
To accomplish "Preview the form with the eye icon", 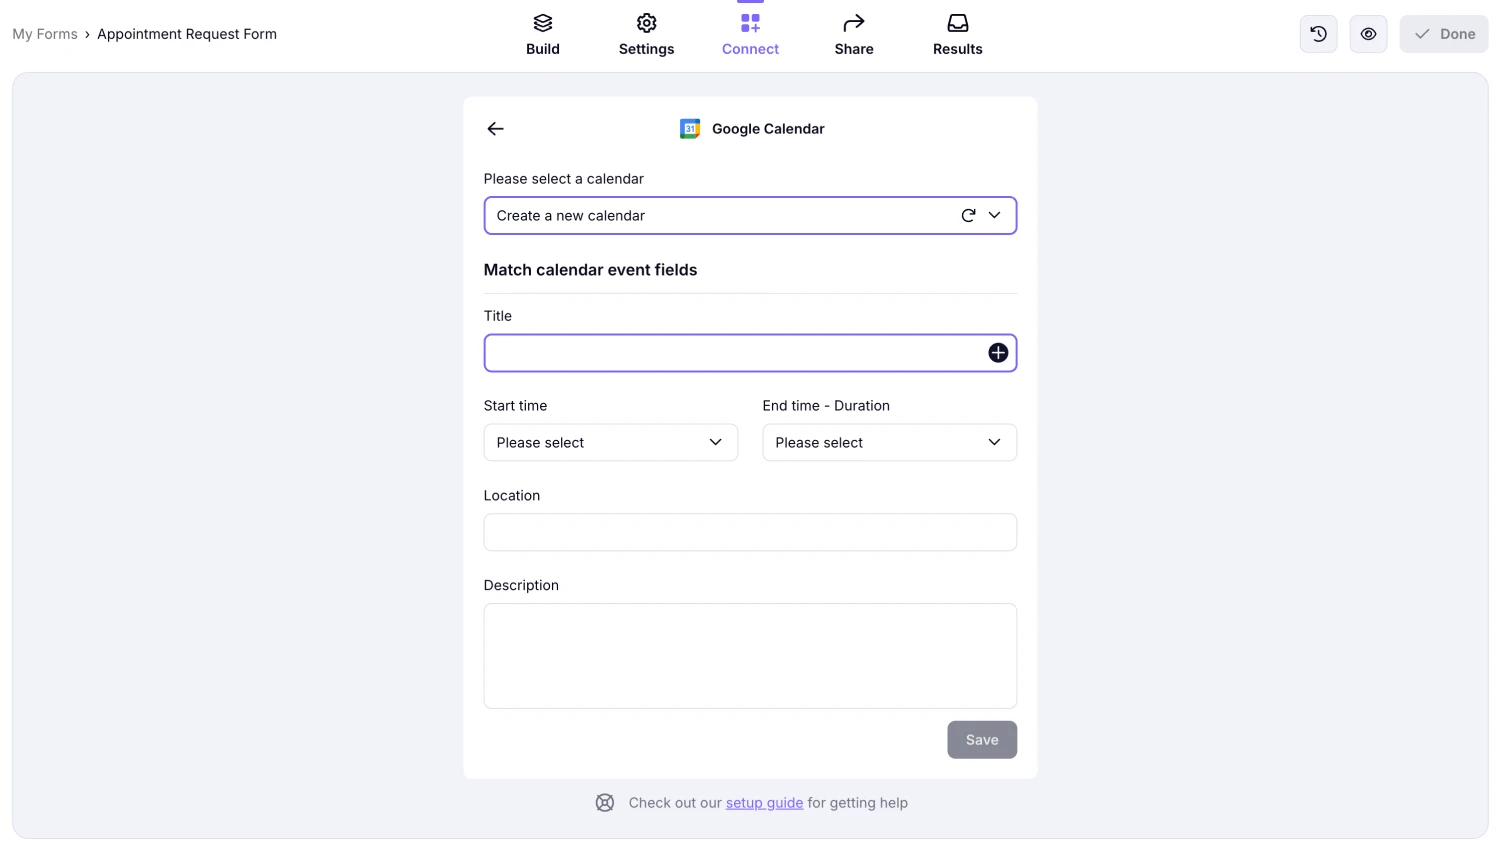I will 1368,33.
